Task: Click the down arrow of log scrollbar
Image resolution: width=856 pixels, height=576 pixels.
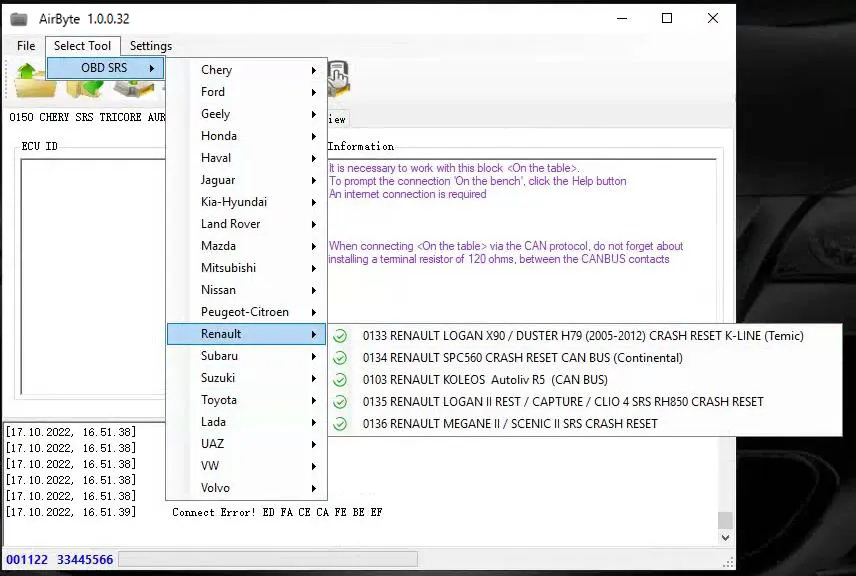Action: (x=726, y=538)
